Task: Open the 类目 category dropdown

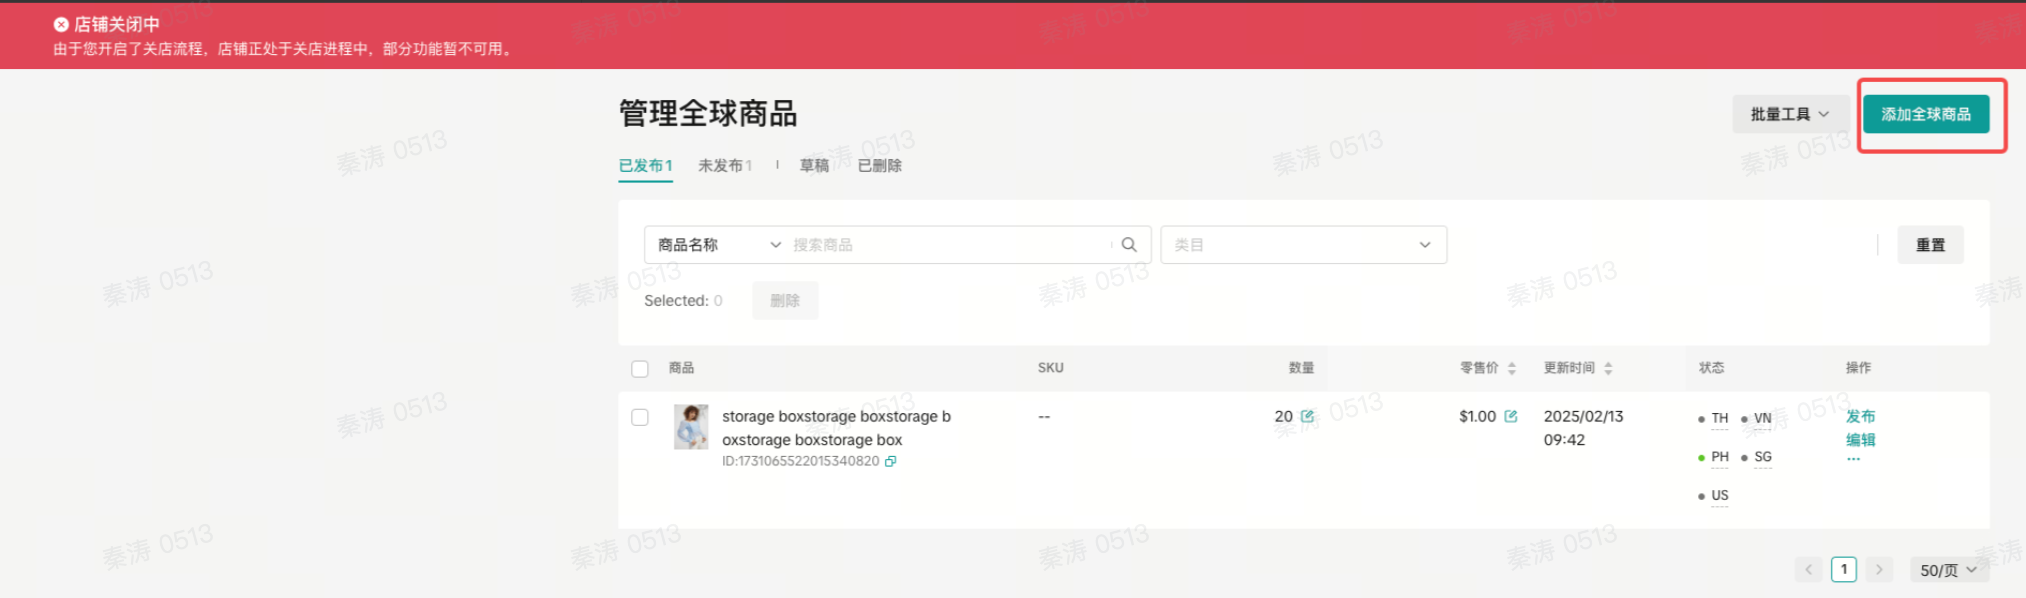Action: [1302, 245]
